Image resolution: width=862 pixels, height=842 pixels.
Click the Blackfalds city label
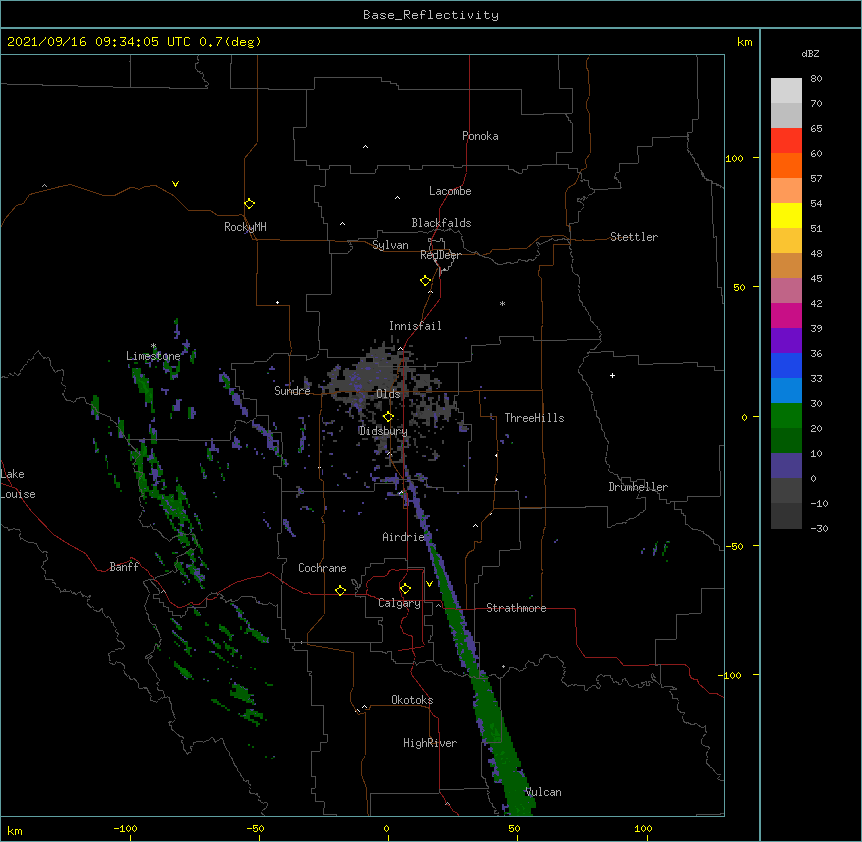coord(441,223)
